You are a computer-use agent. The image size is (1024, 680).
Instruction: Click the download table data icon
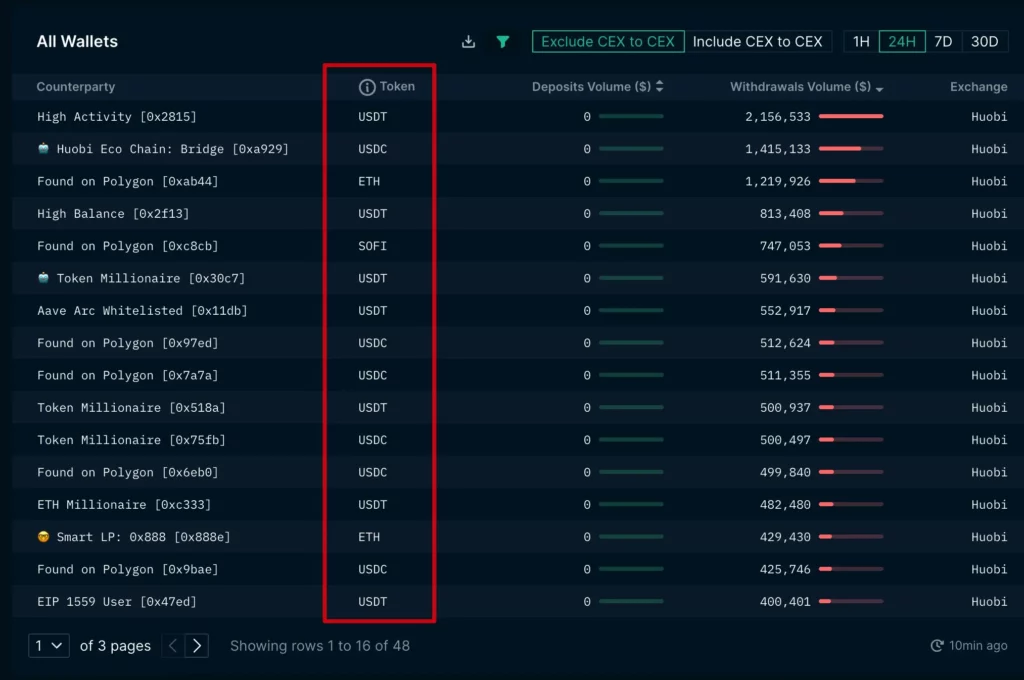point(468,42)
